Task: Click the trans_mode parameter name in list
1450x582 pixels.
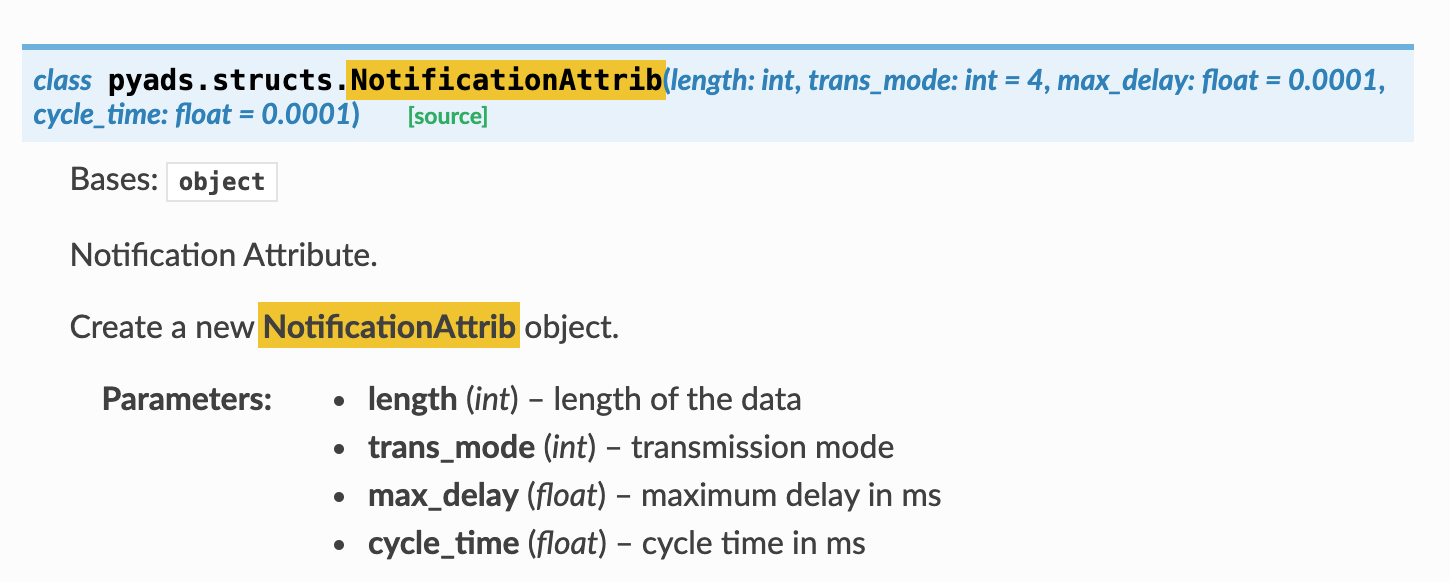Action: tap(451, 447)
